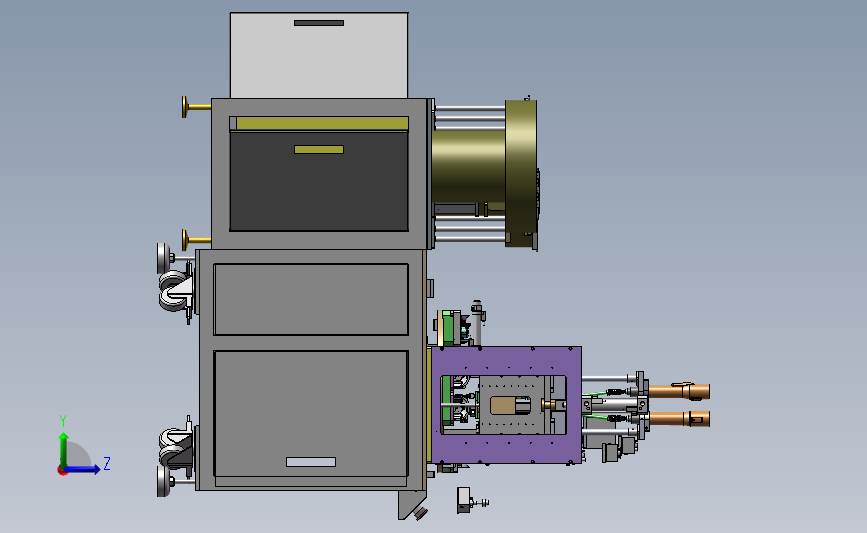867x533 pixels.
Task: Select the lower leveling foot pad
Action: [163, 481]
